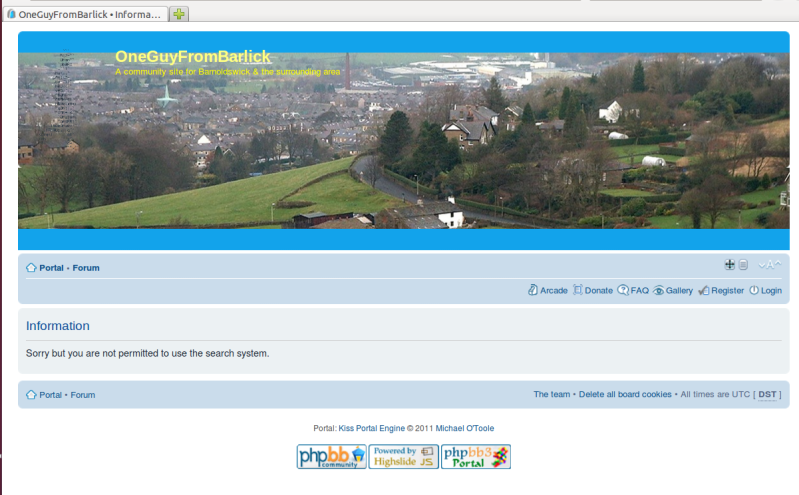Click the Register checkmark icon
This screenshot has height=495, width=799.
pos(704,291)
